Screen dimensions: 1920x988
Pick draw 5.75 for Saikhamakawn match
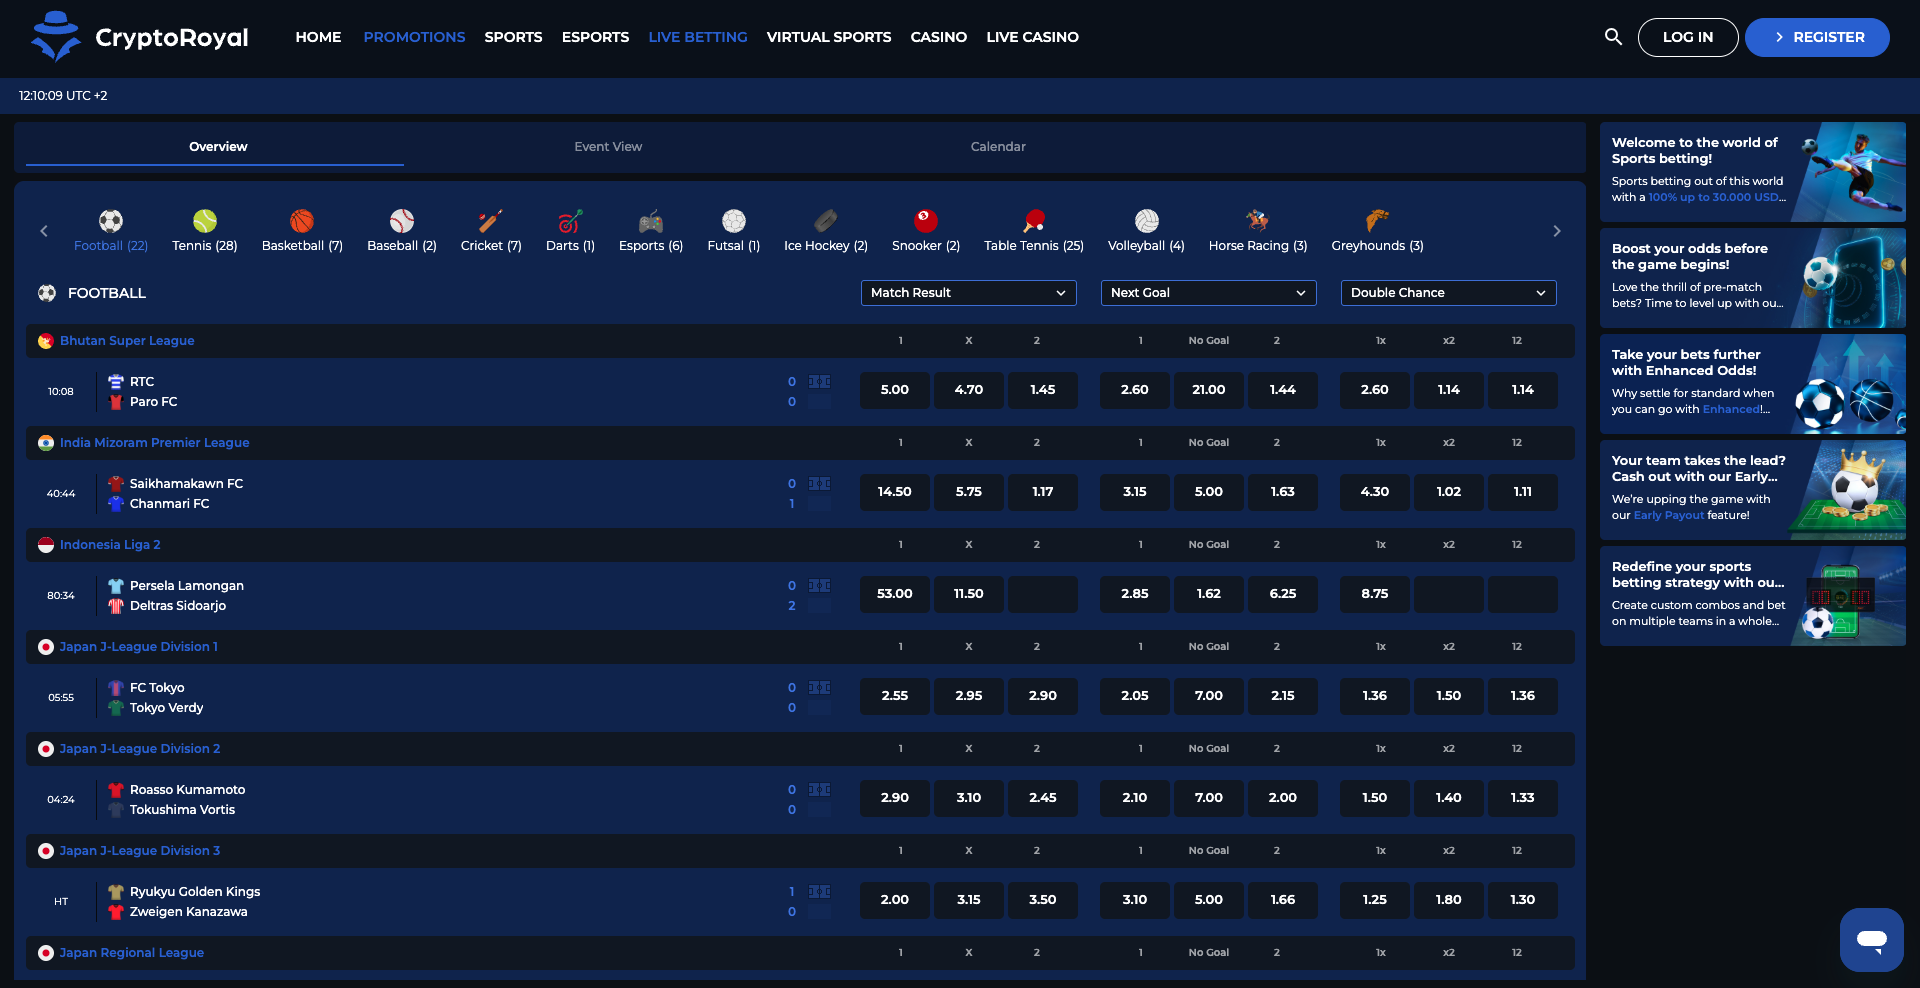click(x=969, y=492)
